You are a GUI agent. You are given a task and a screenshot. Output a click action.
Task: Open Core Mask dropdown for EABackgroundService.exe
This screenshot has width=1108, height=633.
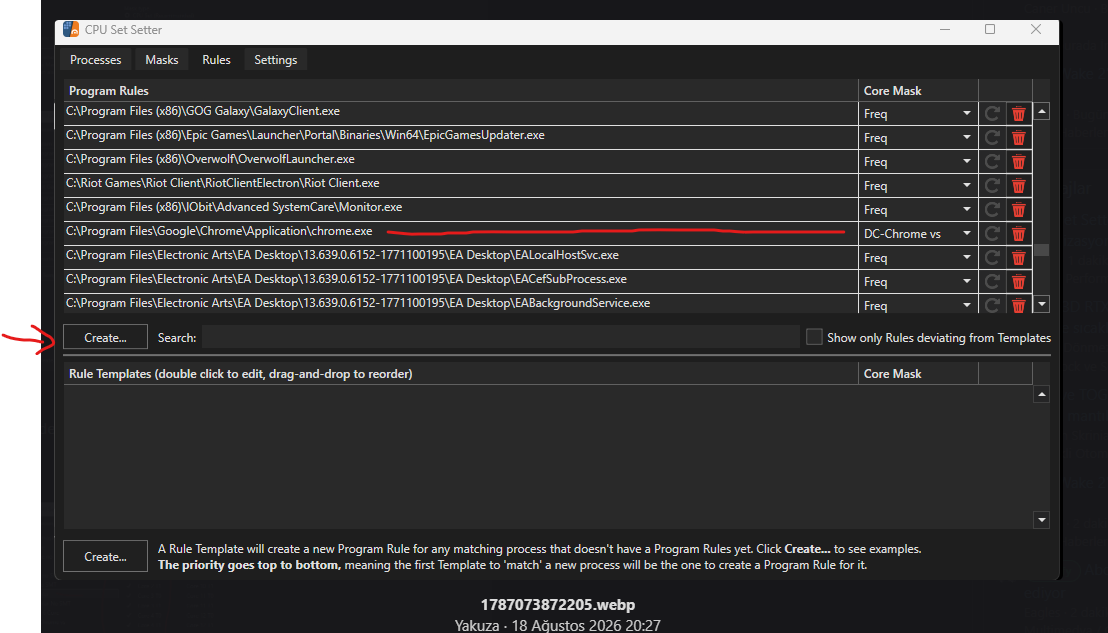918,304
